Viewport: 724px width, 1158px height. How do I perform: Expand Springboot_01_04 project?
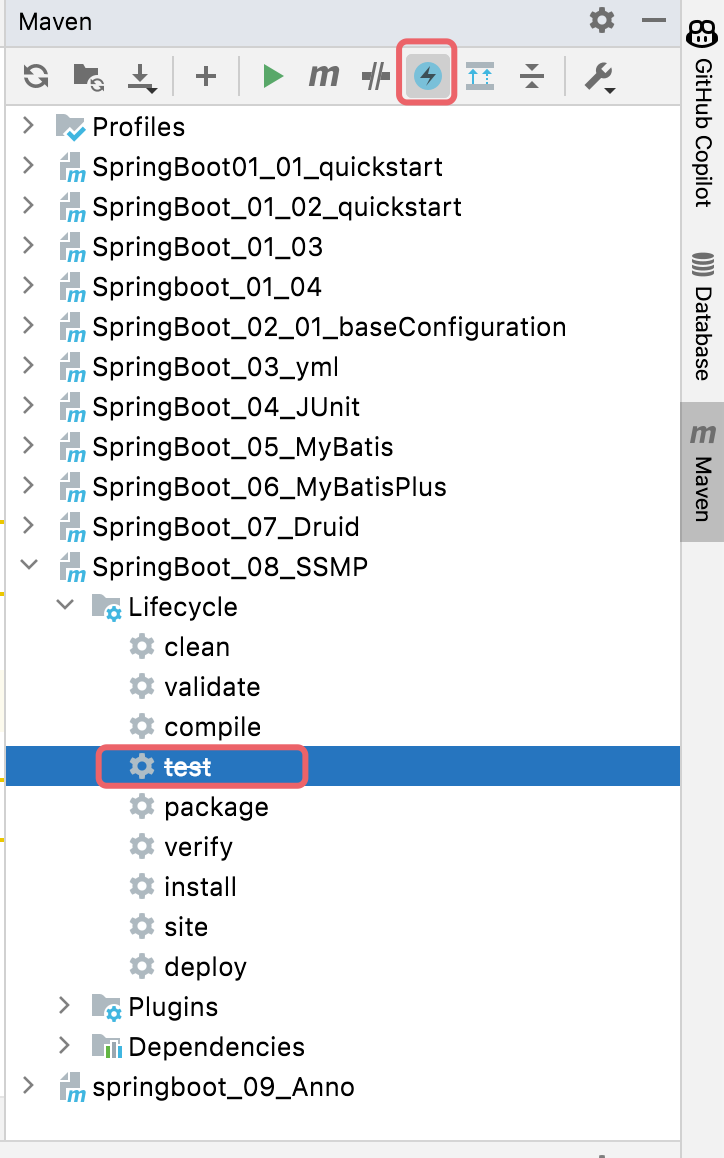tap(28, 286)
